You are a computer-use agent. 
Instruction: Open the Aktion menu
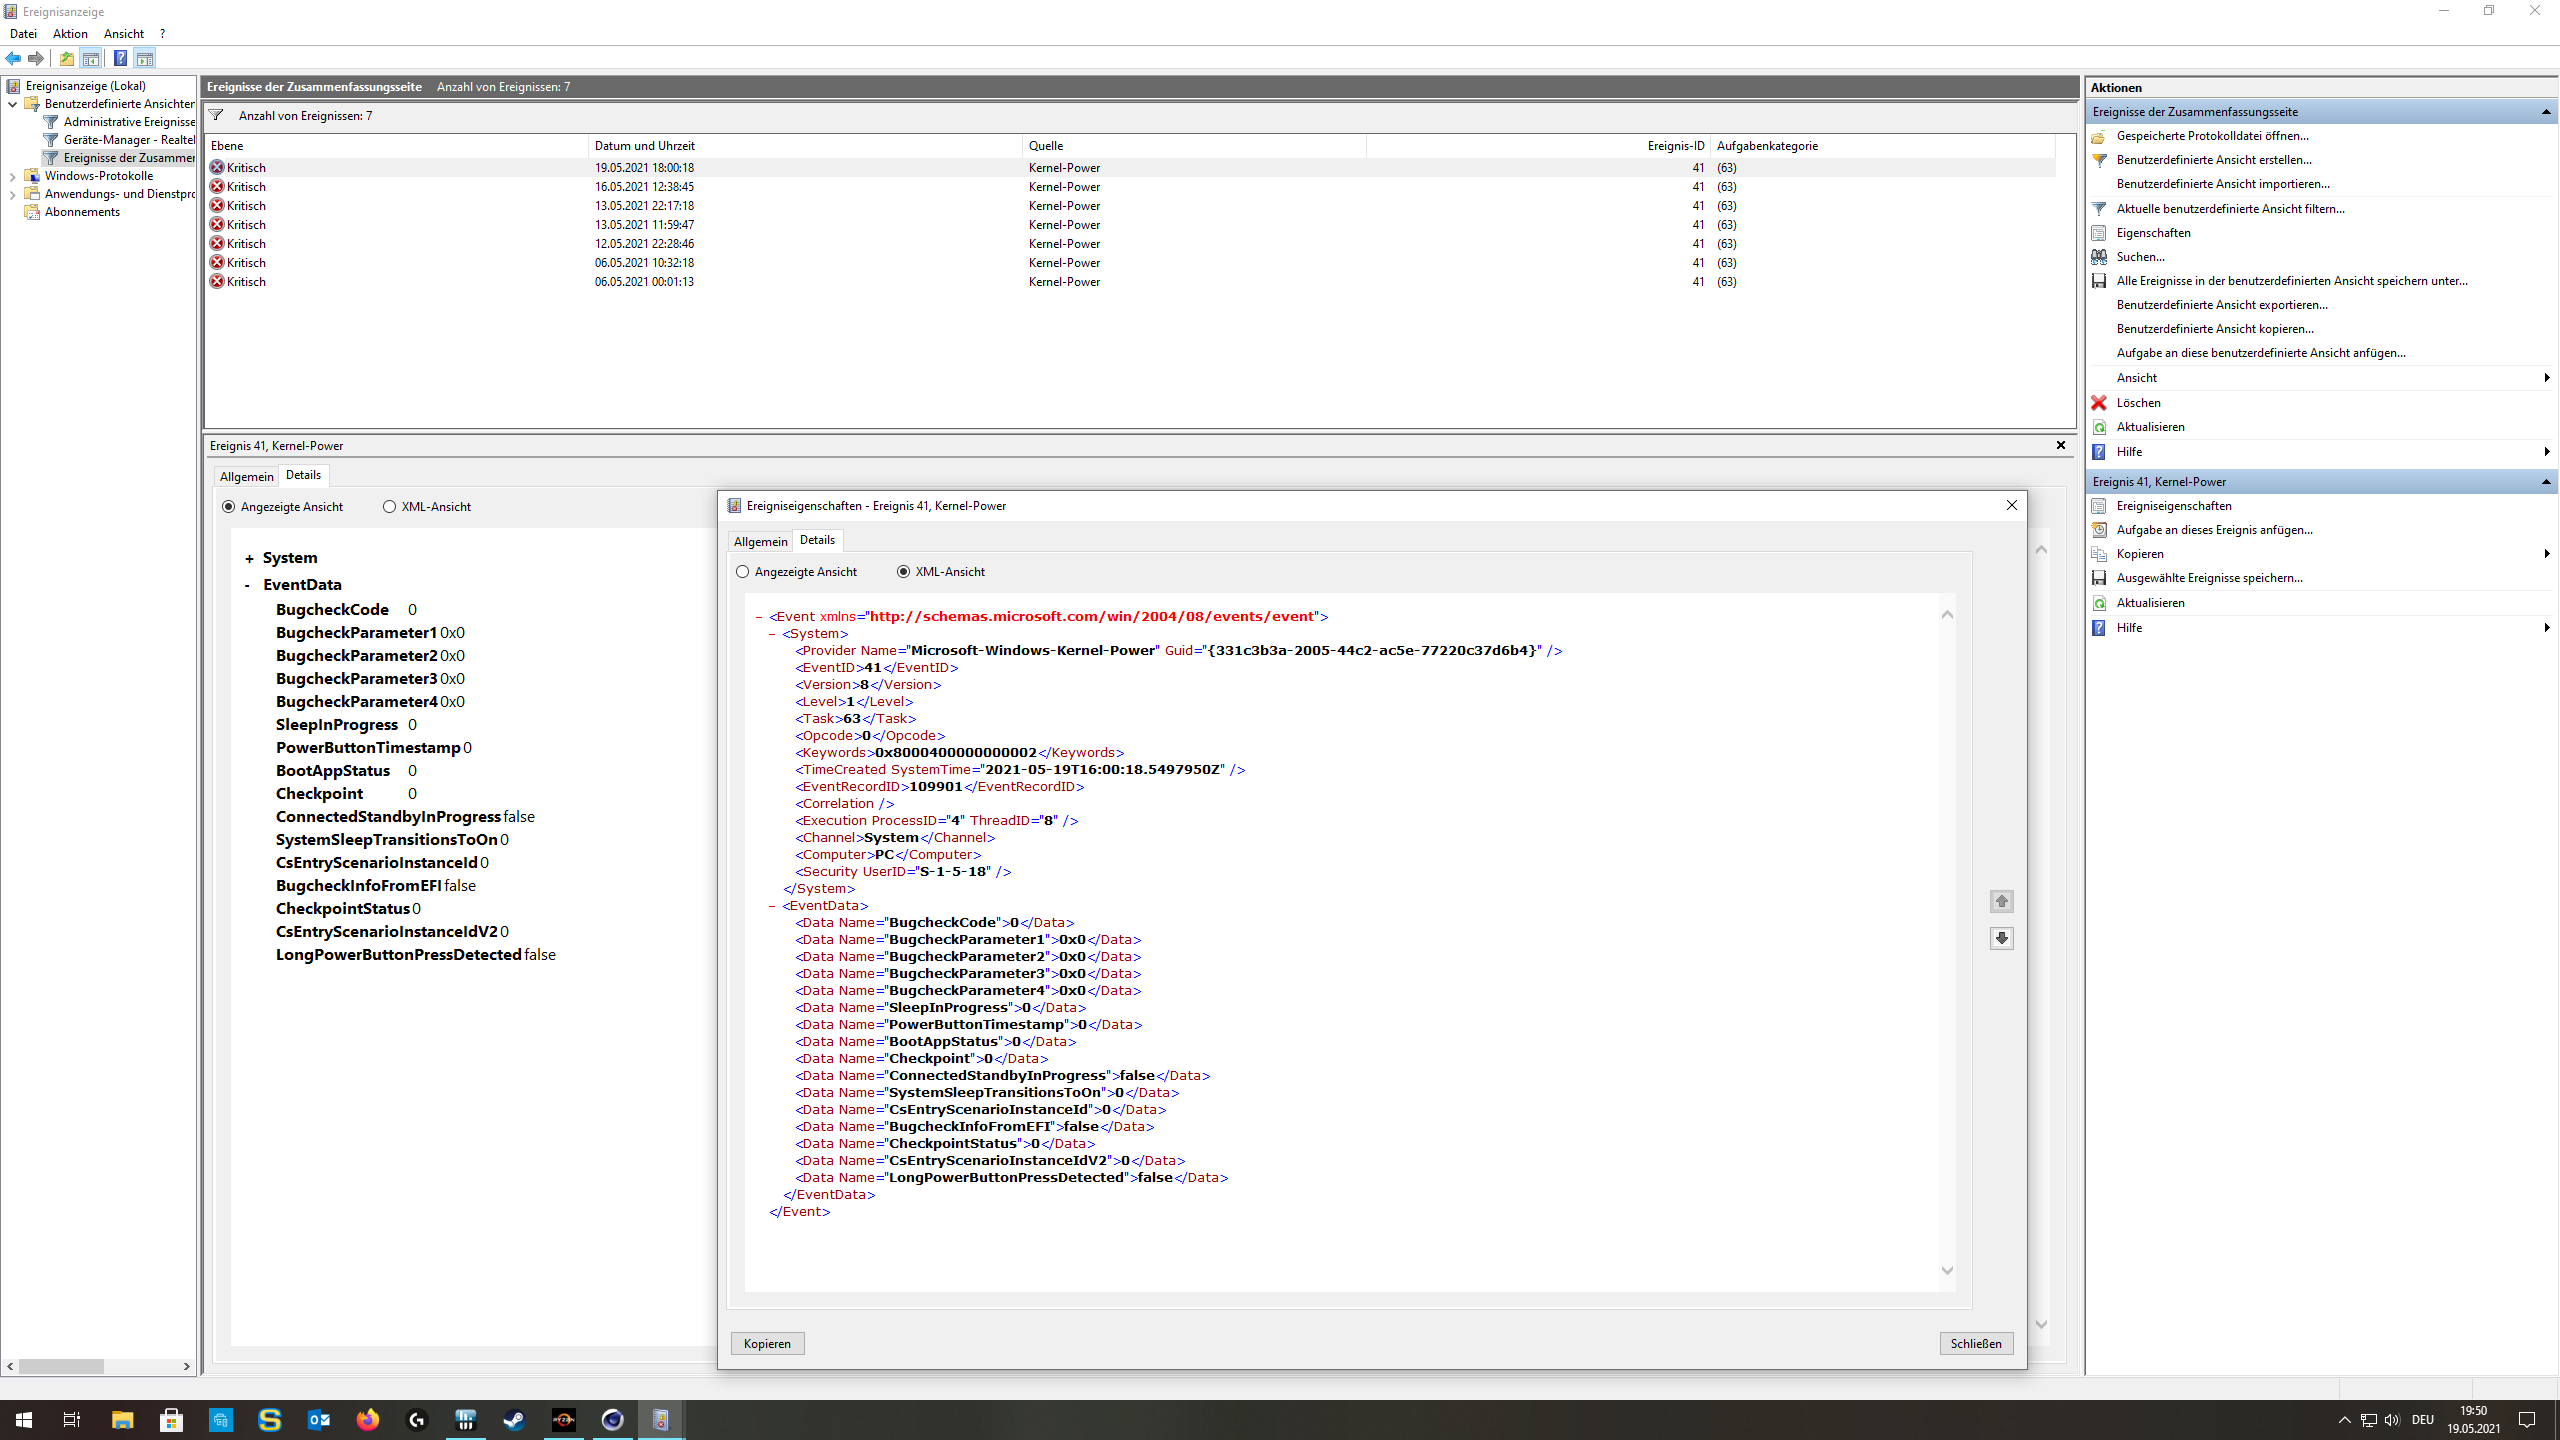(70, 34)
